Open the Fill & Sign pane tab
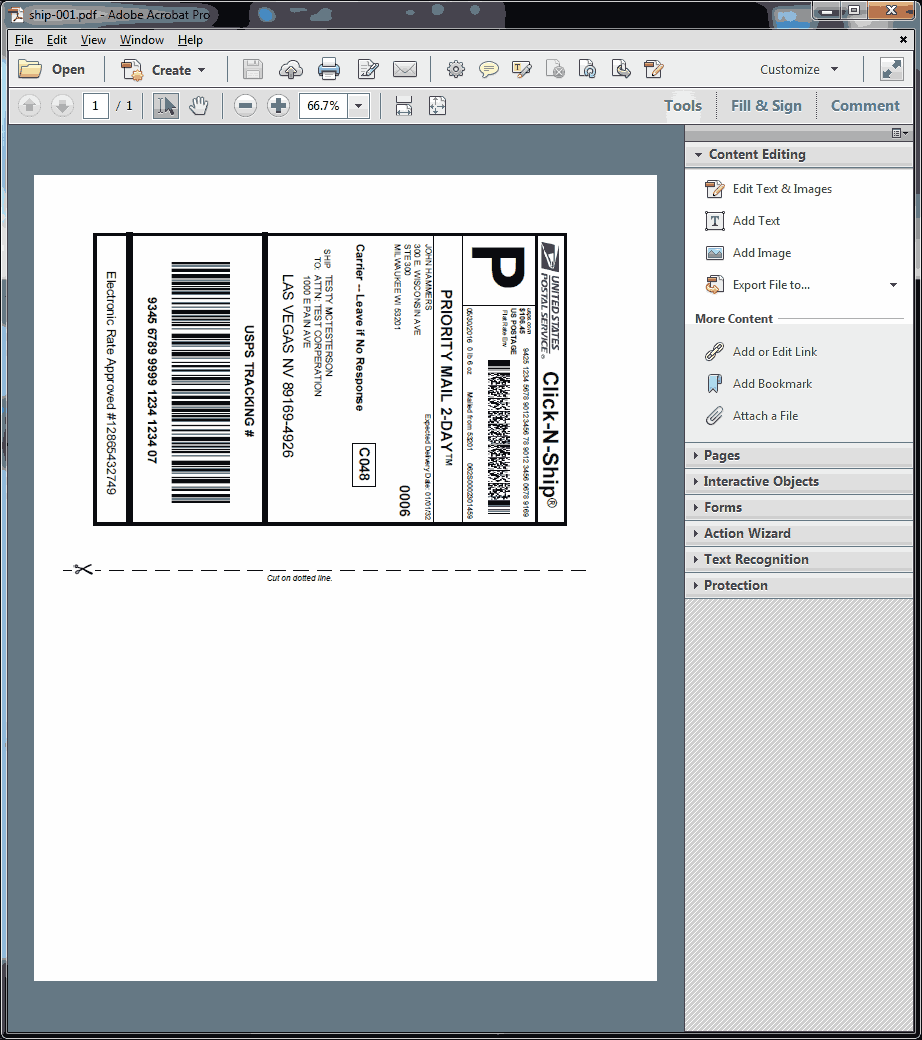922x1040 pixels. 766,105
